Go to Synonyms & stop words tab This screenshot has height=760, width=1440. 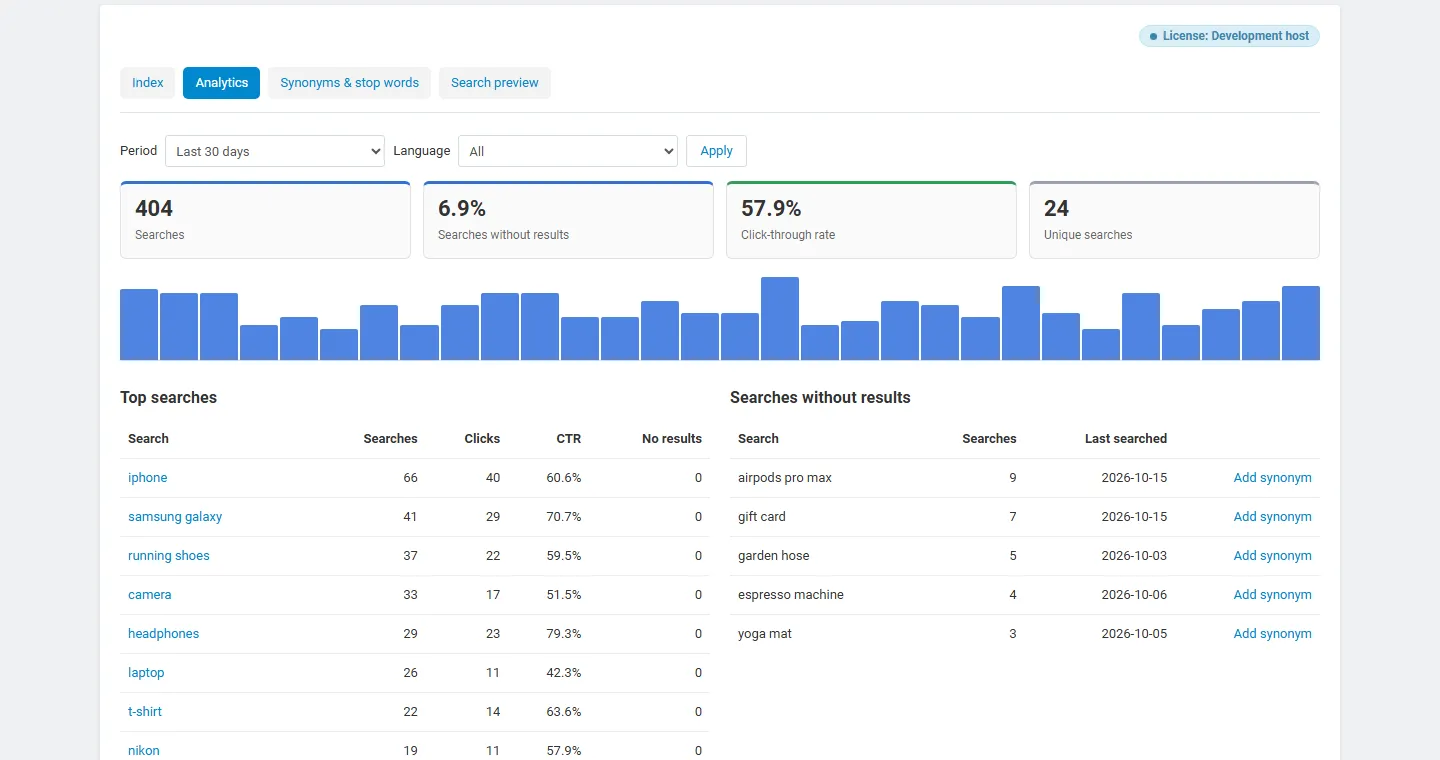pyautogui.click(x=350, y=83)
